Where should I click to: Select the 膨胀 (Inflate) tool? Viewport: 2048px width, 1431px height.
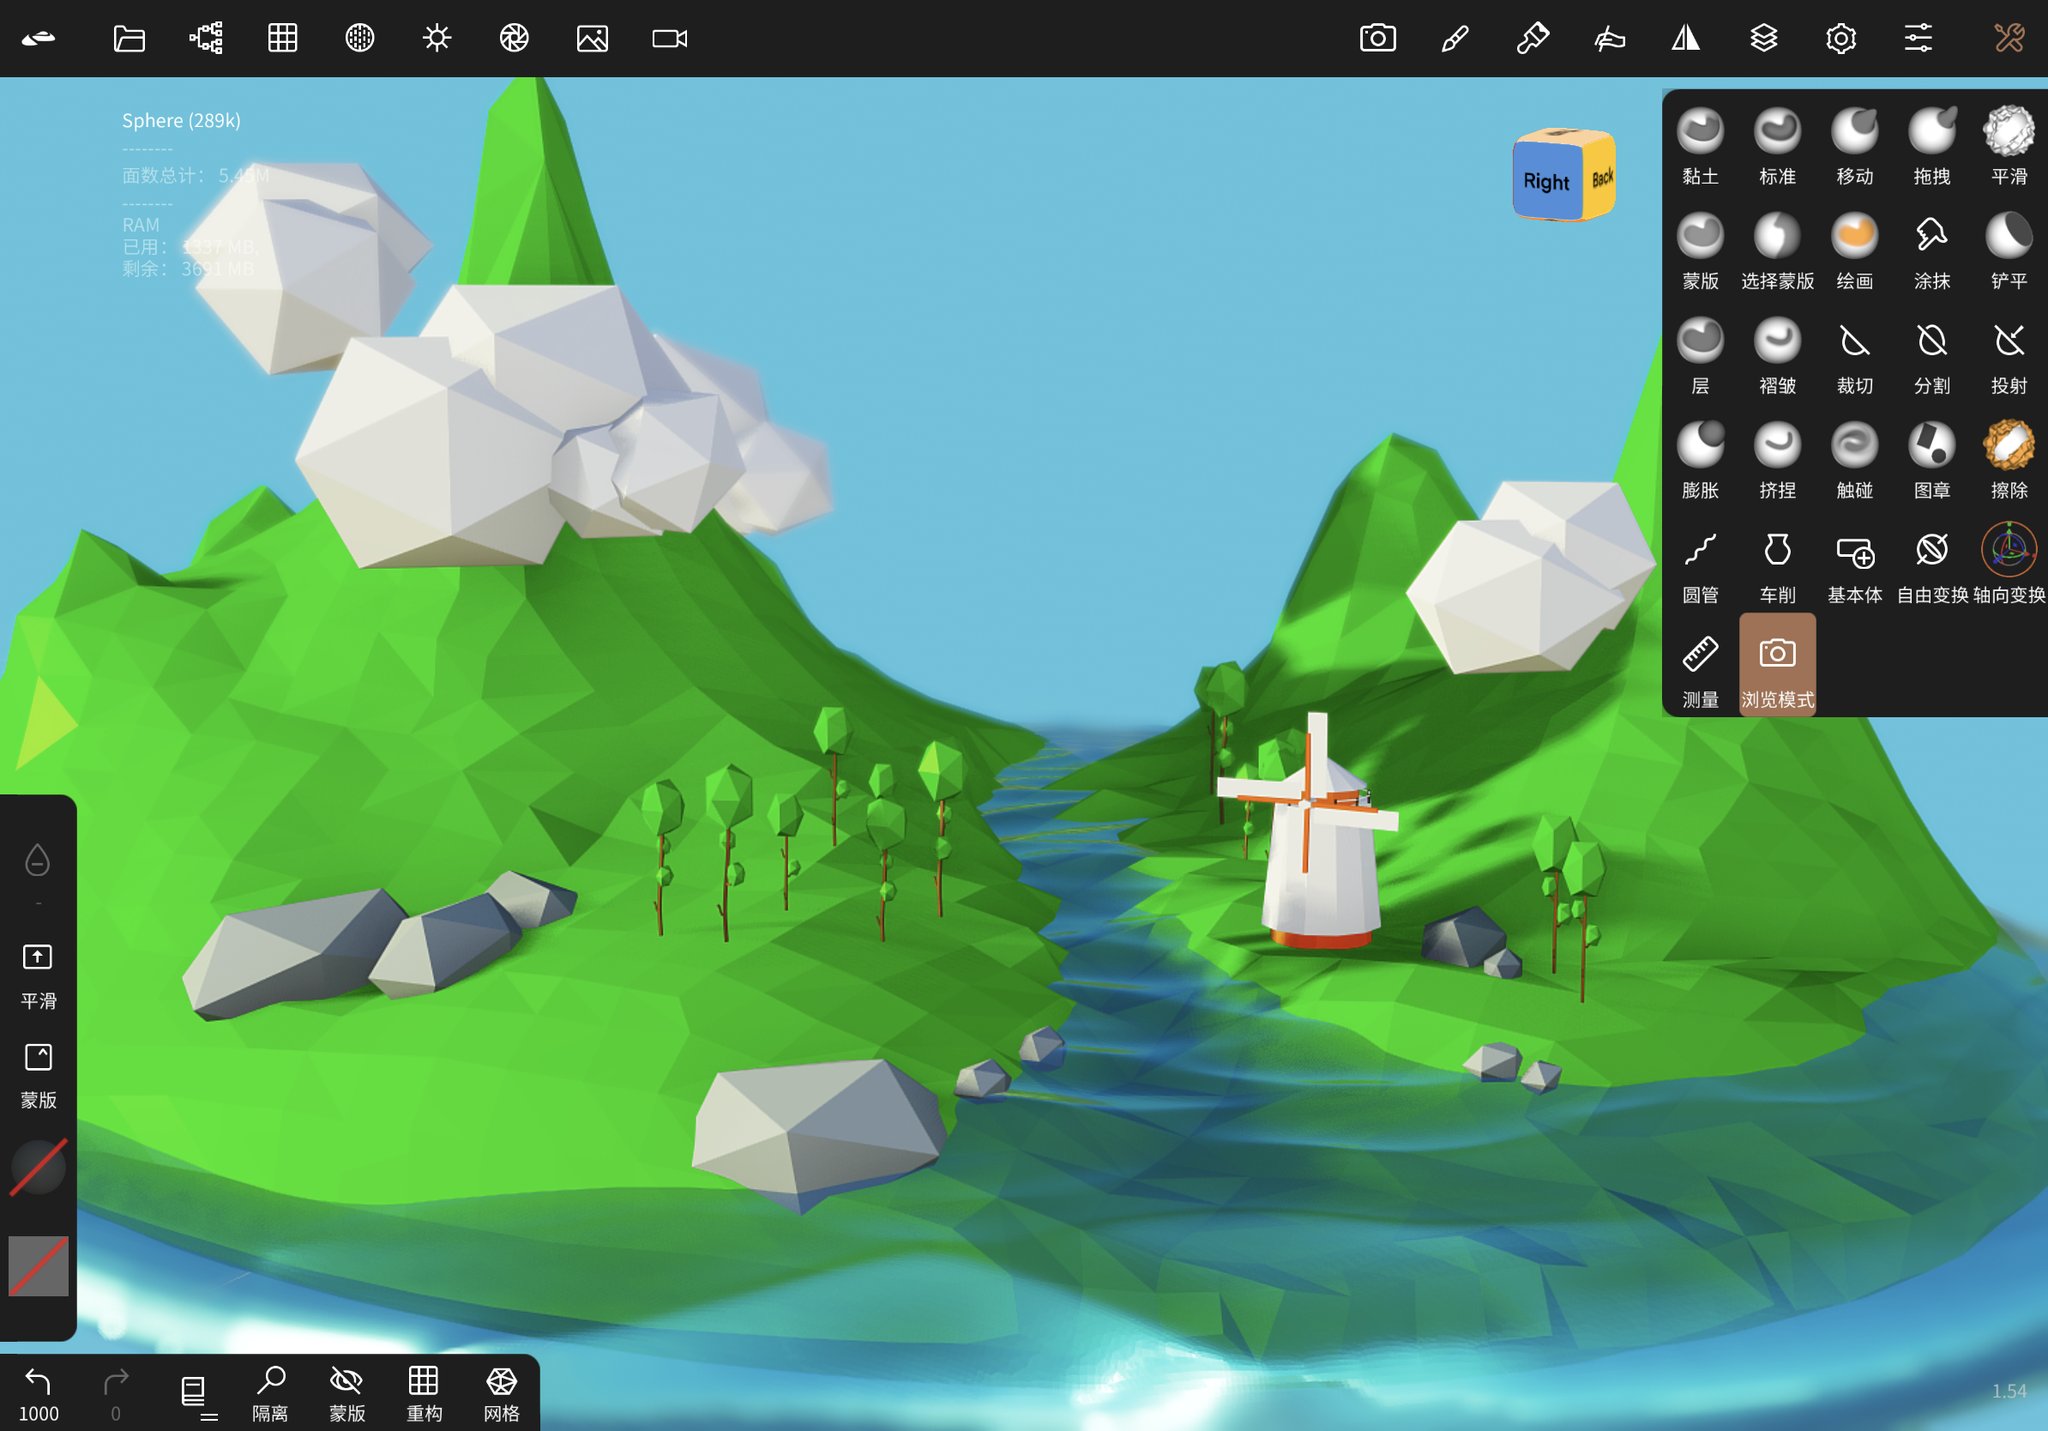(x=1700, y=461)
